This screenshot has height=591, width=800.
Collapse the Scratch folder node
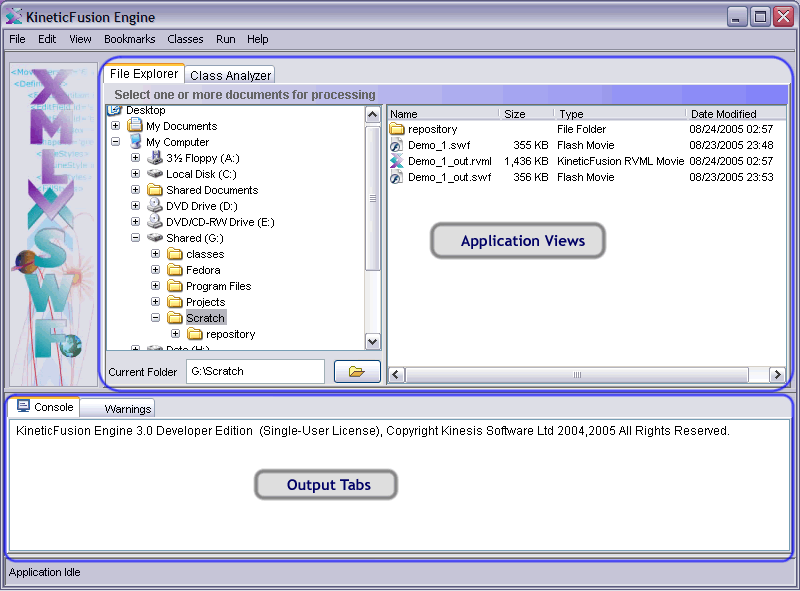click(x=156, y=317)
